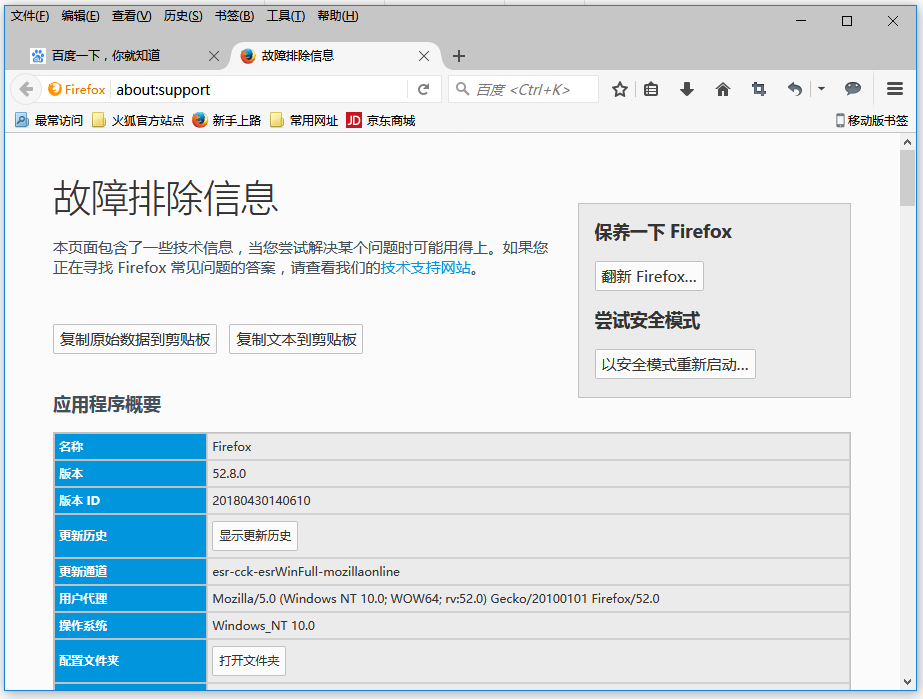Open a new tab with plus button
The height and width of the screenshot is (699, 923).
coord(459,56)
